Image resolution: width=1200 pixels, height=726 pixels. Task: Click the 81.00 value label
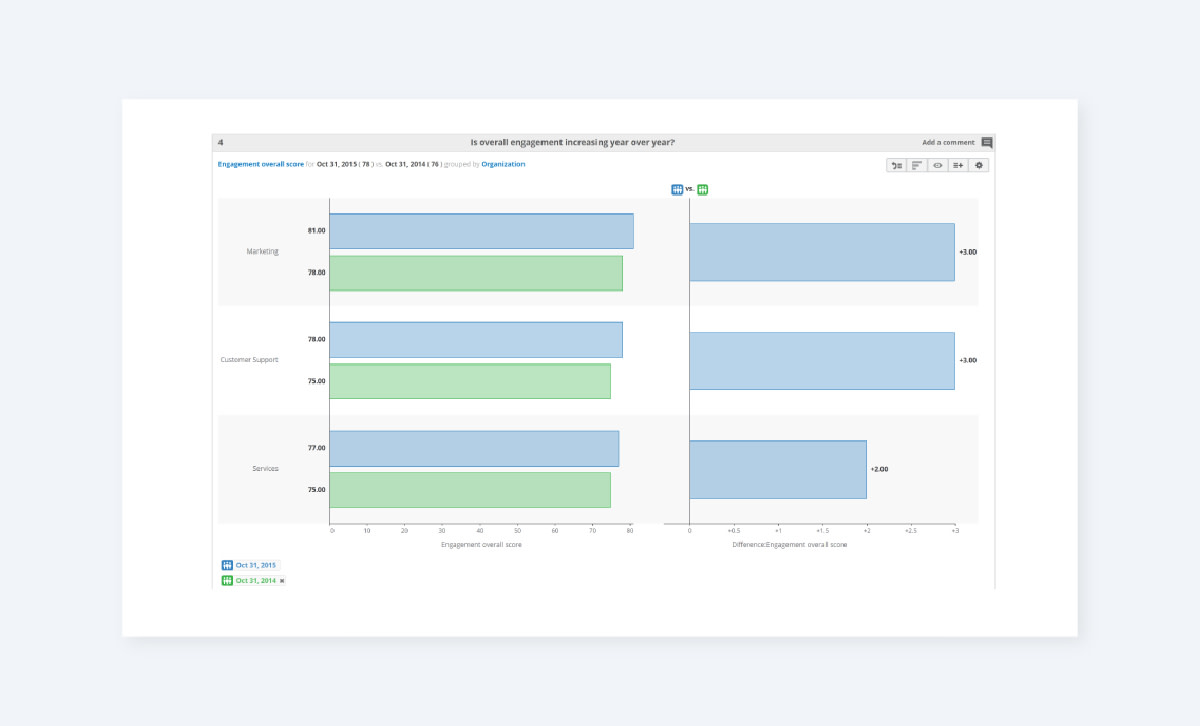[x=316, y=231]
